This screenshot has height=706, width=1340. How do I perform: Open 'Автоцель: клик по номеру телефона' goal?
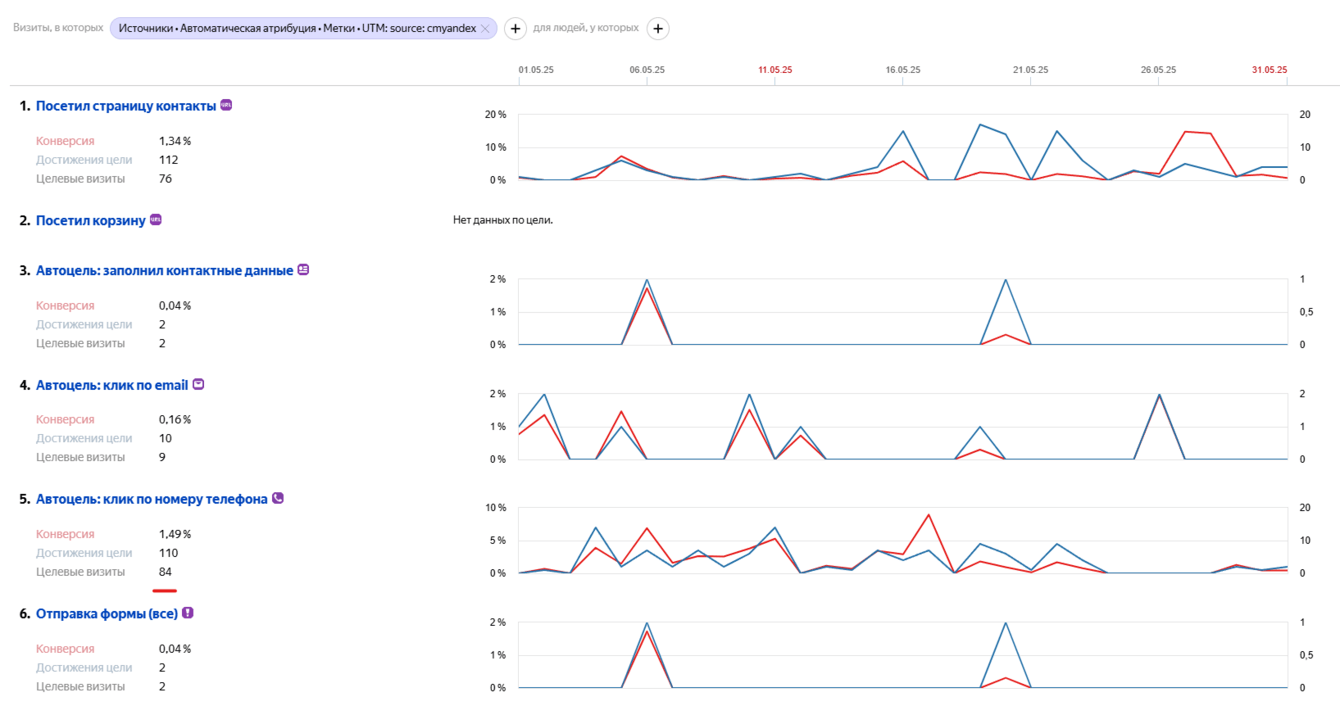click(151, 499)
